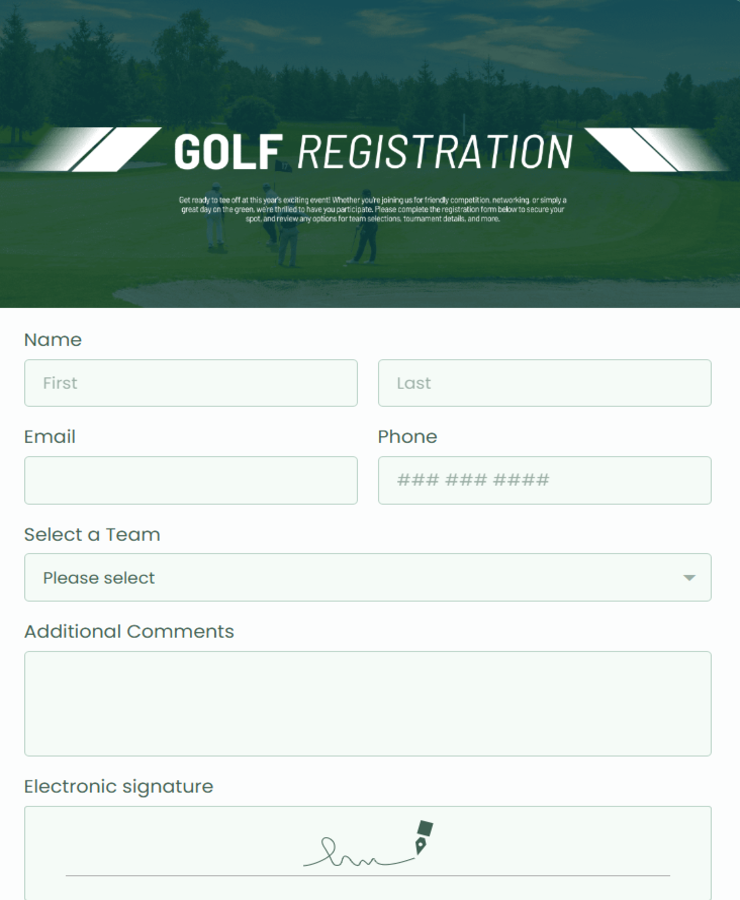Click the Phone field showing ### ### ####
Viewport: 740px width, 900px height.
pyautogui.click(x=544, y=480)
